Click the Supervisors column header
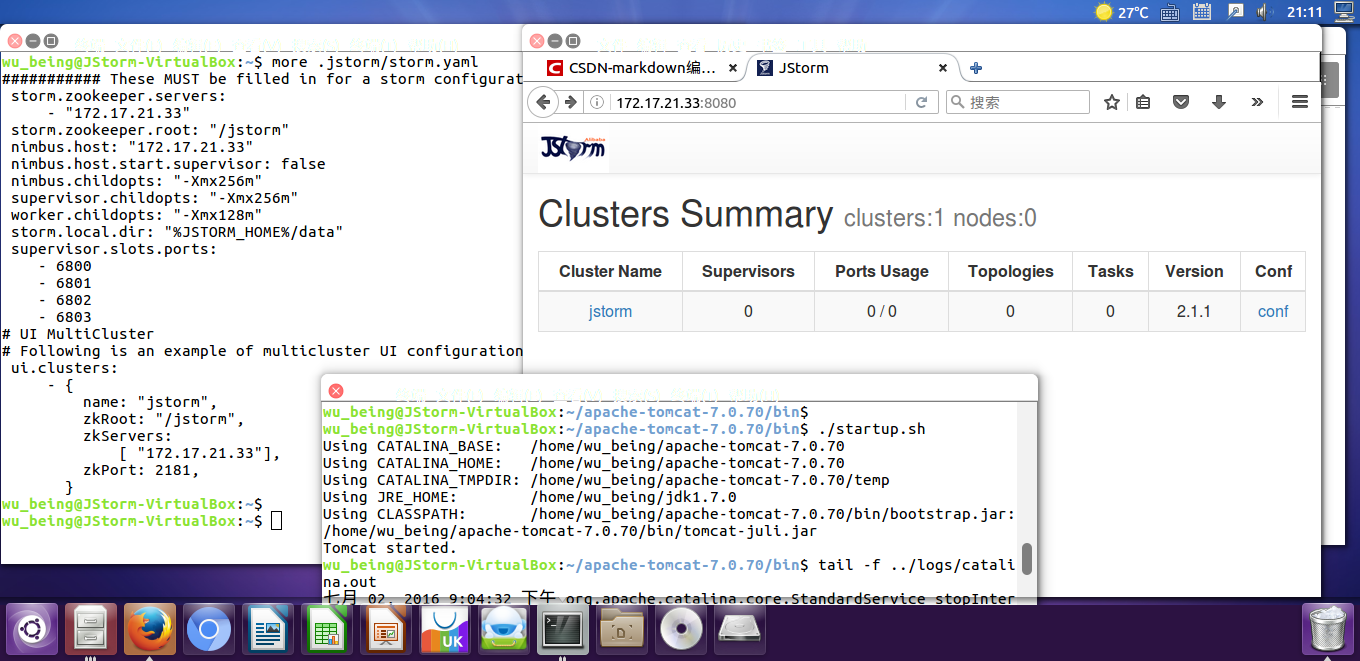 [748, 271]
